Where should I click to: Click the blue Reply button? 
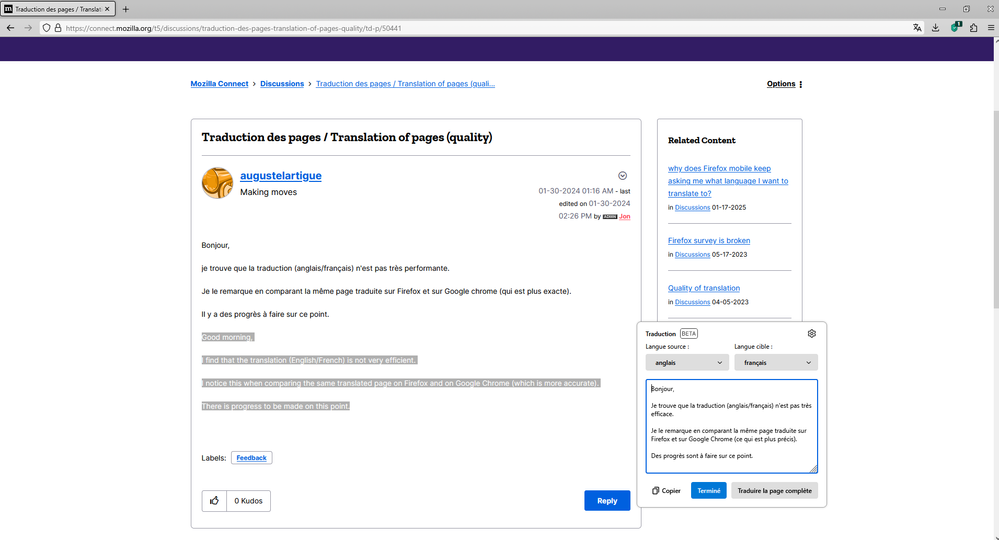pos(607,501)
